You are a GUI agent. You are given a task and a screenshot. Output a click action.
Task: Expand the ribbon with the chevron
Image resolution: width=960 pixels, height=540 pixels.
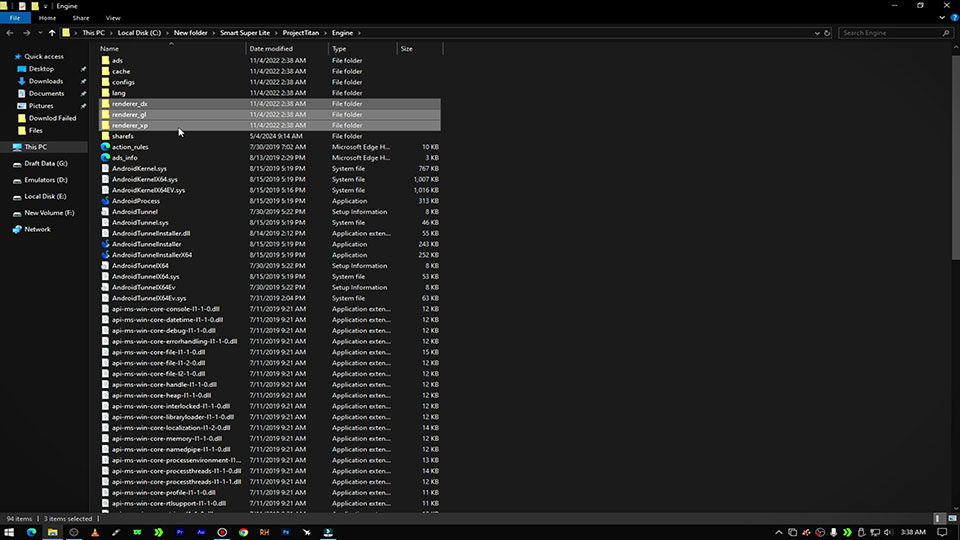click(942, 18)
